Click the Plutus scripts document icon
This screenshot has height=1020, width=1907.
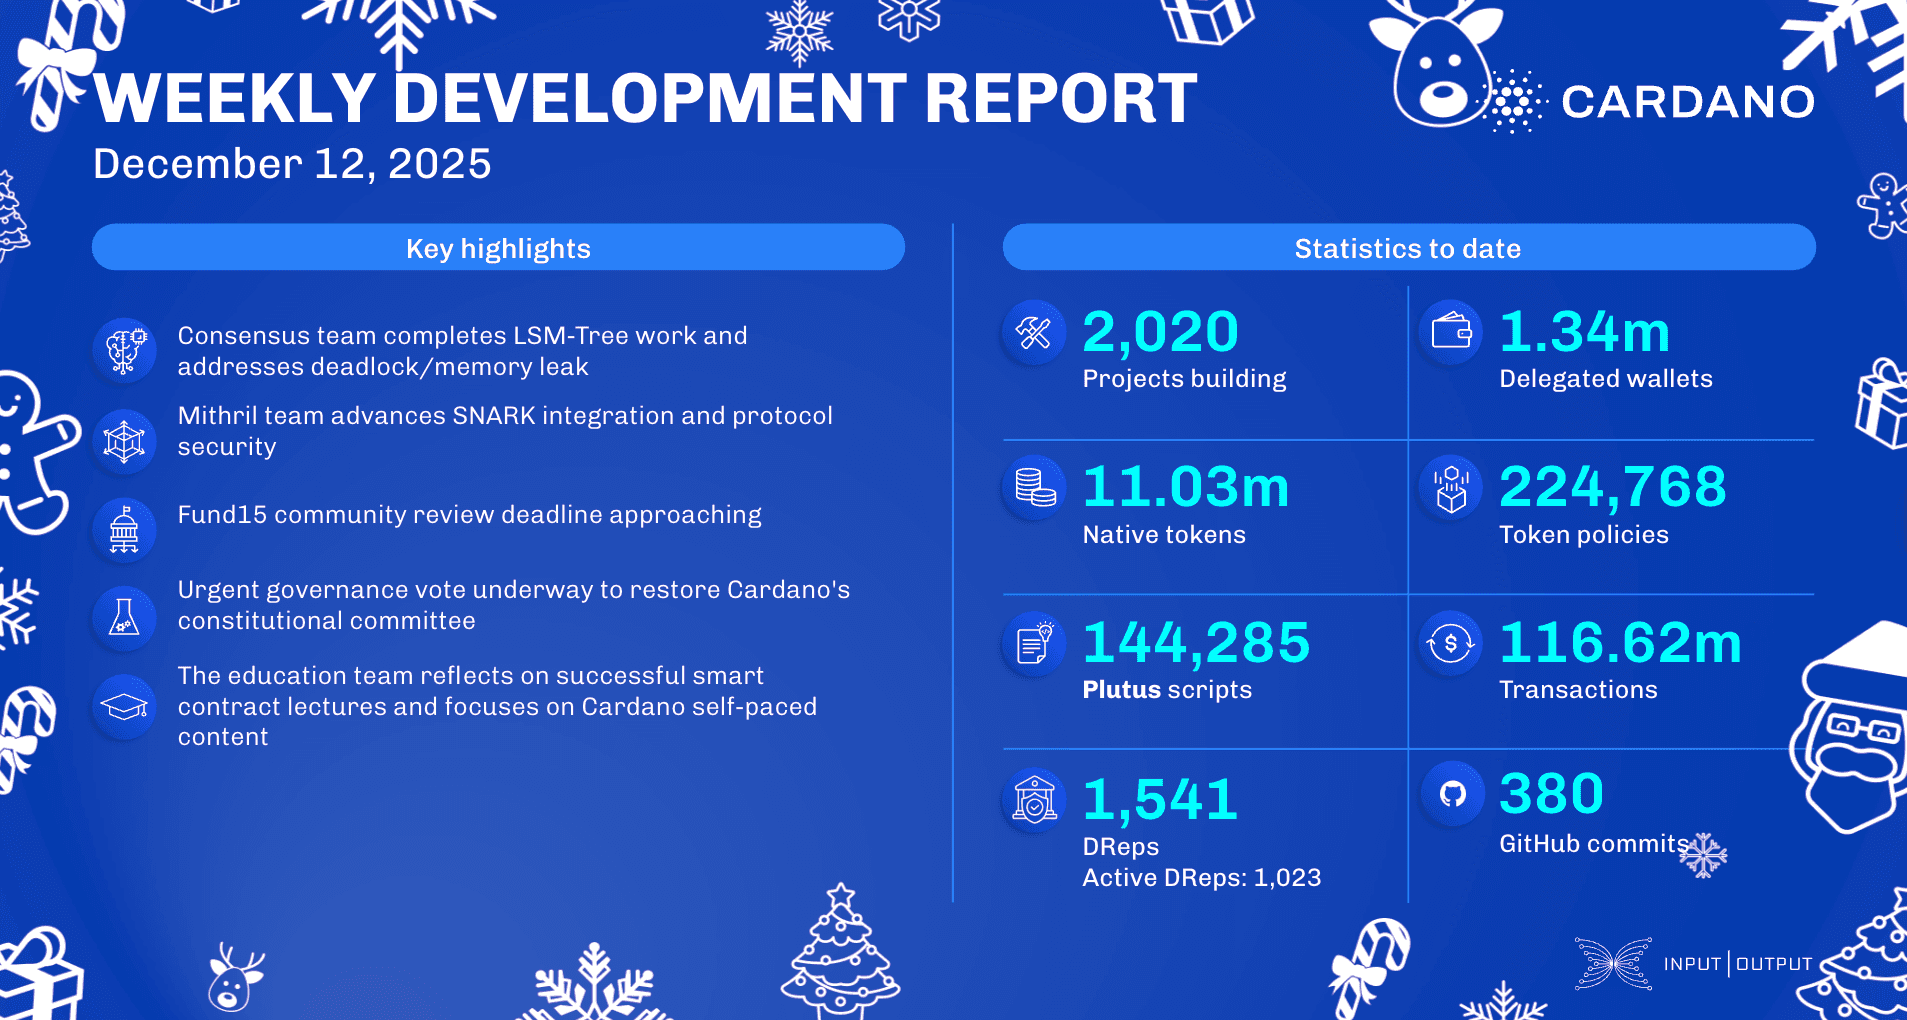(1034, 645)
